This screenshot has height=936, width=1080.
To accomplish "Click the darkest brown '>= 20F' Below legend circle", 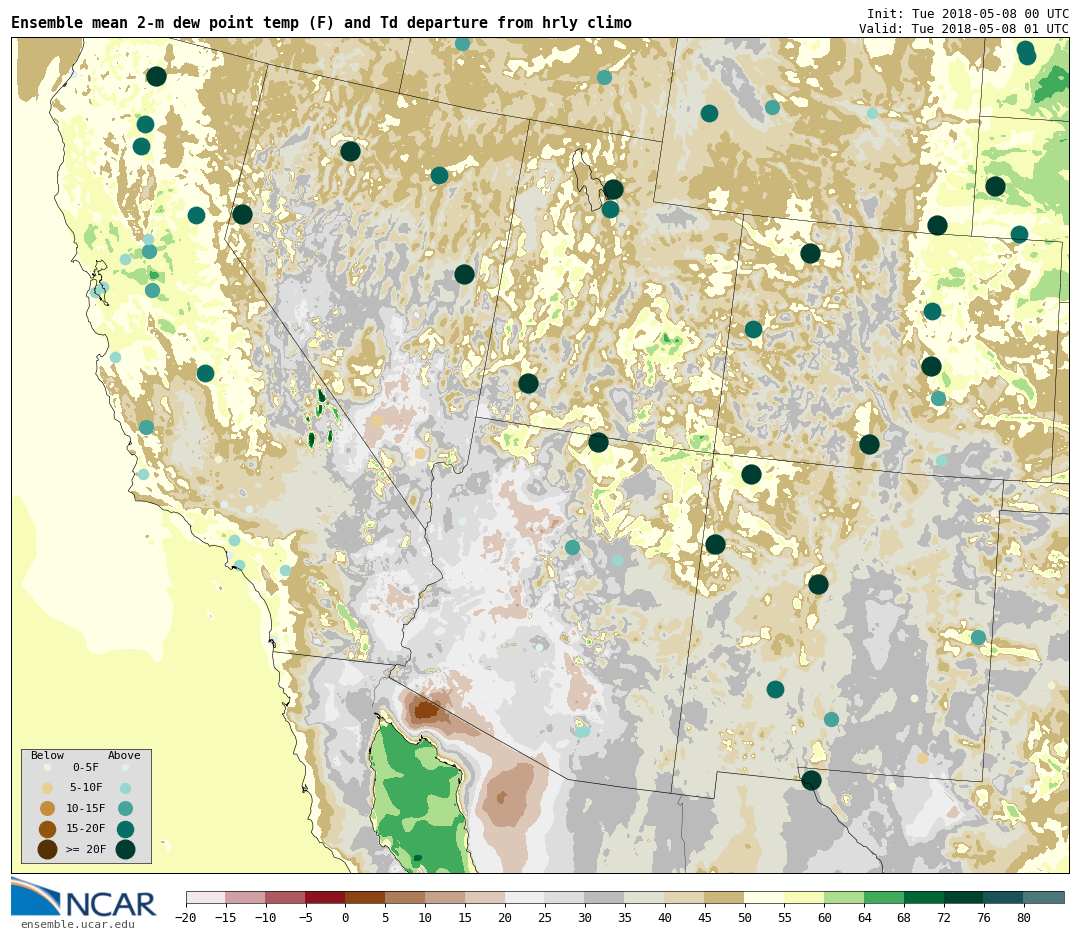I will (47, 850).
